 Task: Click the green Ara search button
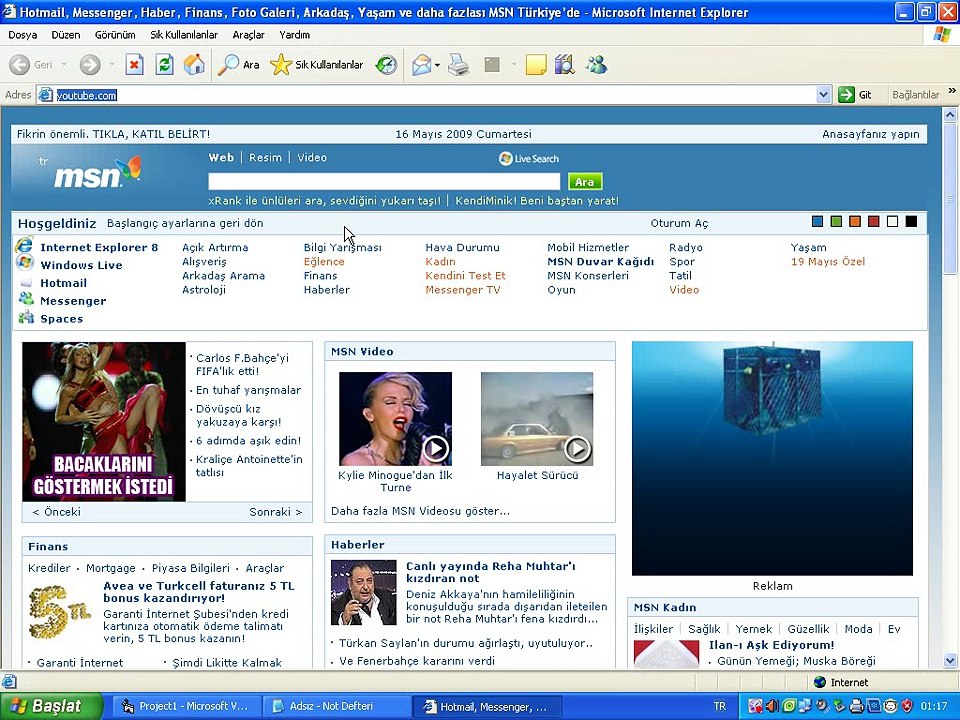[585, 182]
